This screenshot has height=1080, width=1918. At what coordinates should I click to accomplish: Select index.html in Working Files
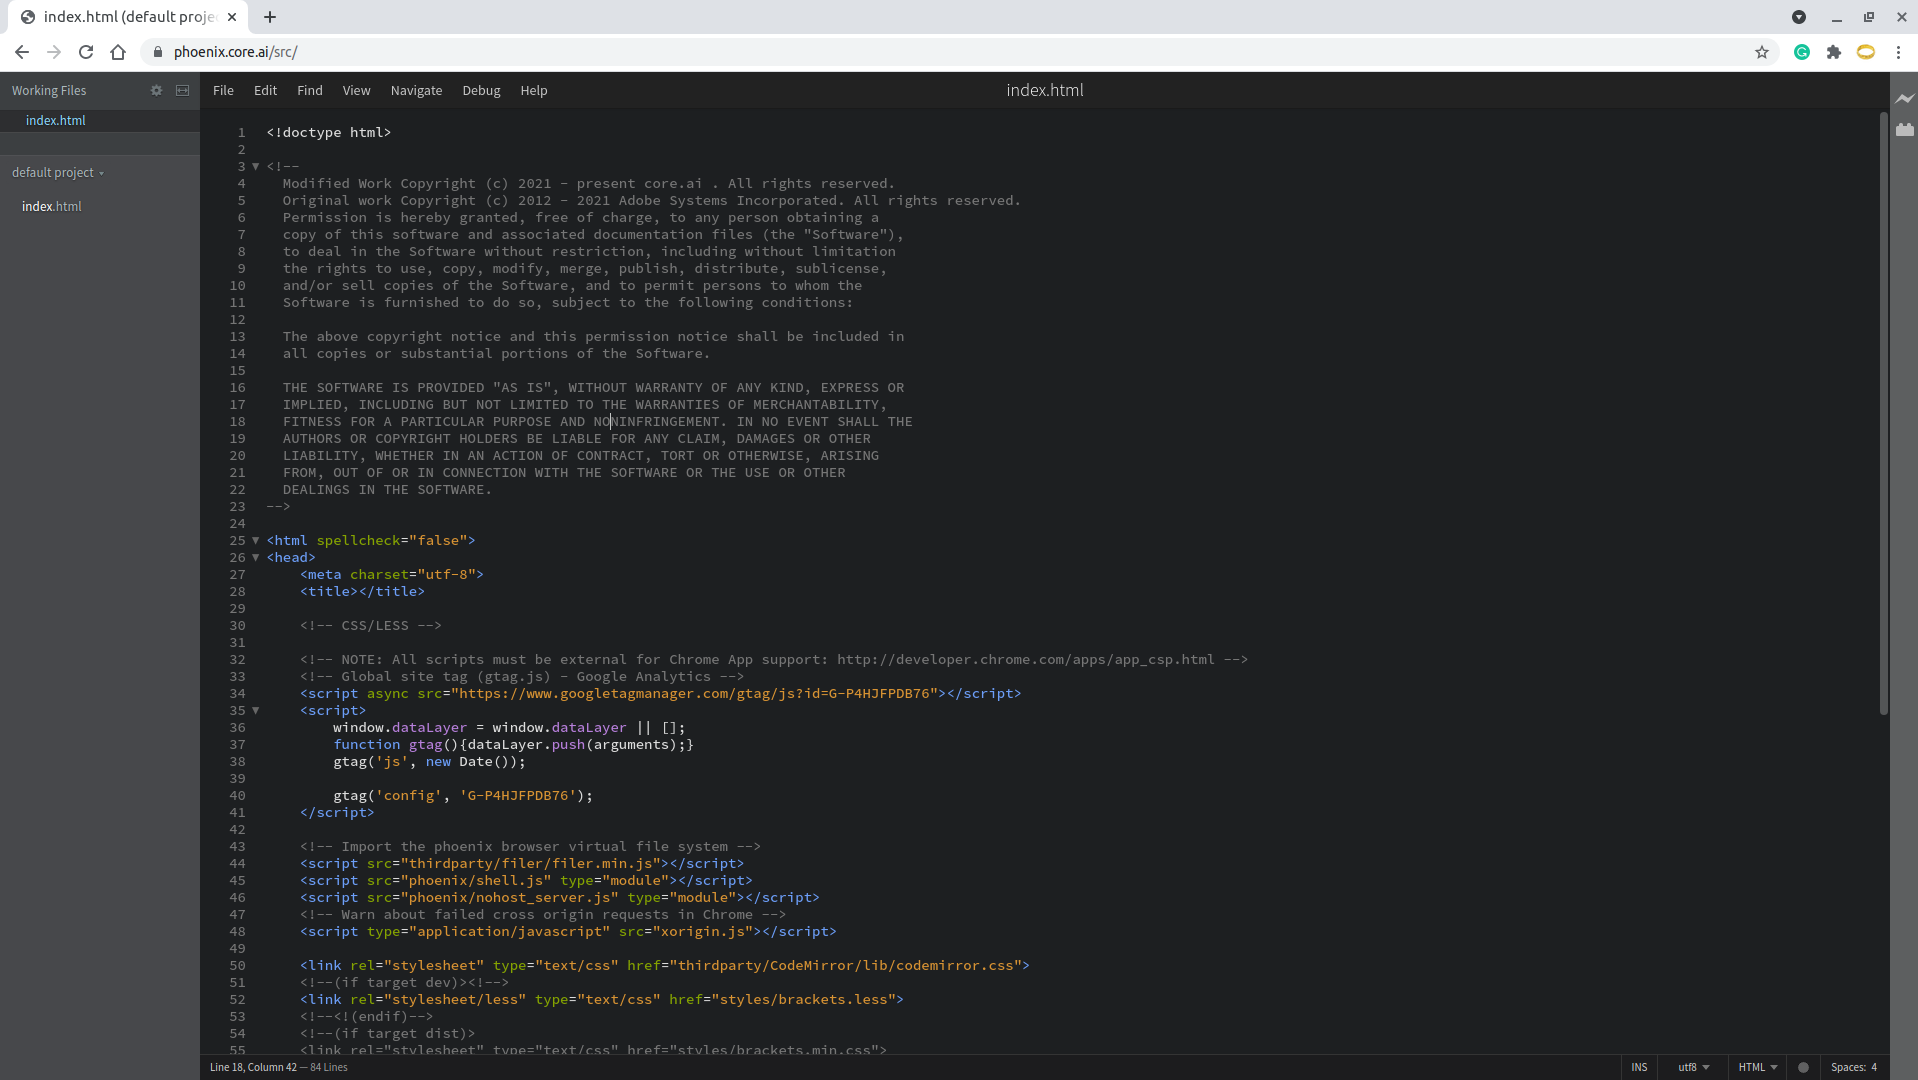[100, 120]
